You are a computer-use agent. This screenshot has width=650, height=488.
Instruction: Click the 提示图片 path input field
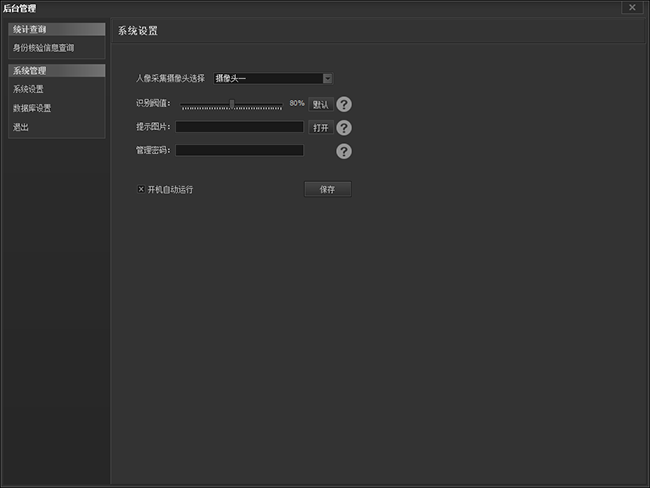(x=239, y=127)
